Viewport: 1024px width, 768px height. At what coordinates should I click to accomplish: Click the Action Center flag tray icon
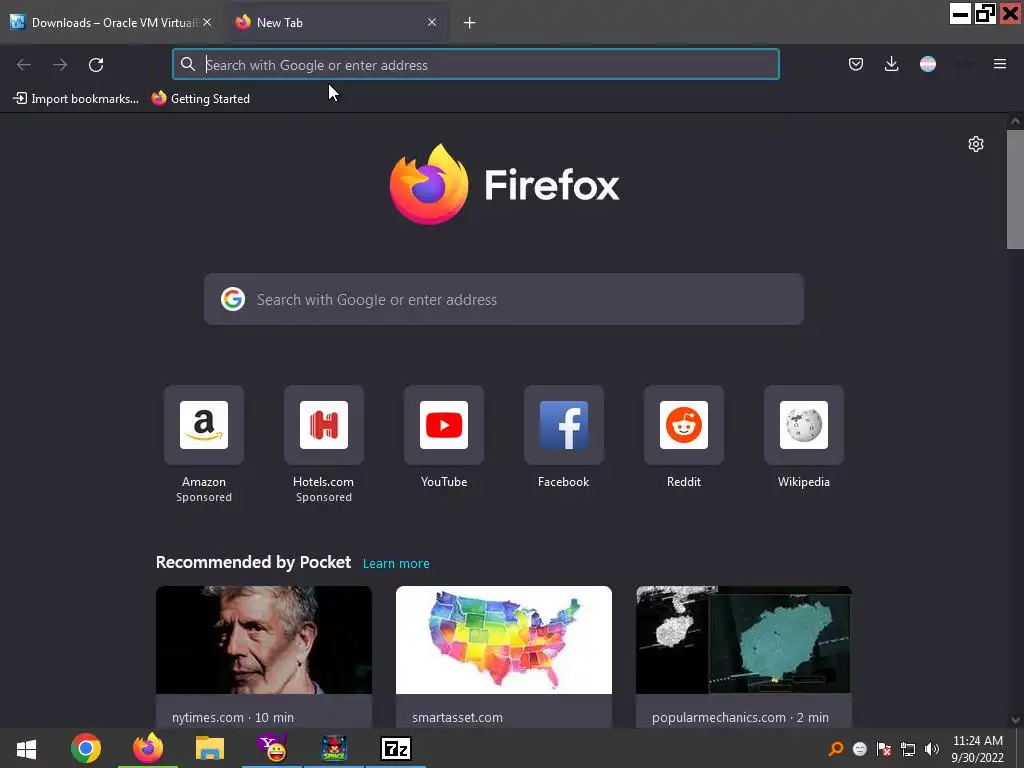coord(884,749)
